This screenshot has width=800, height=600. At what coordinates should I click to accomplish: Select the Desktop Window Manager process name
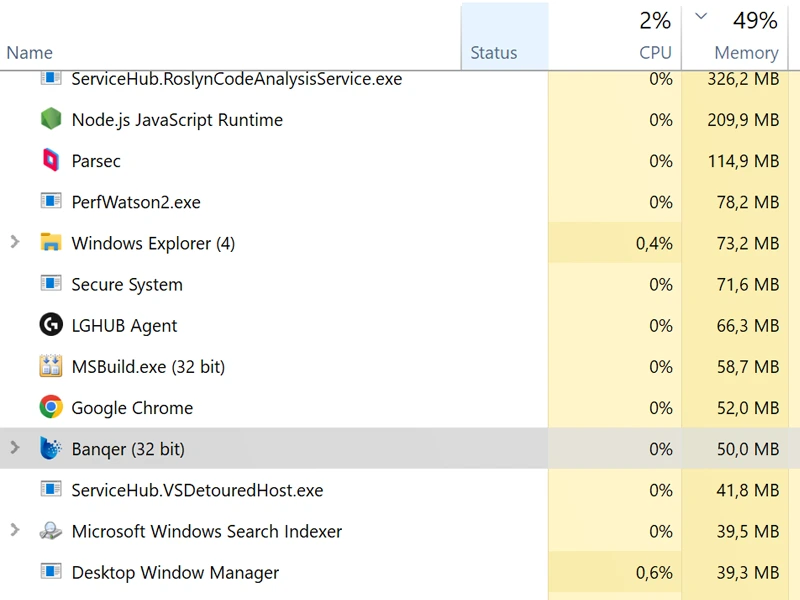coord(175,573)
